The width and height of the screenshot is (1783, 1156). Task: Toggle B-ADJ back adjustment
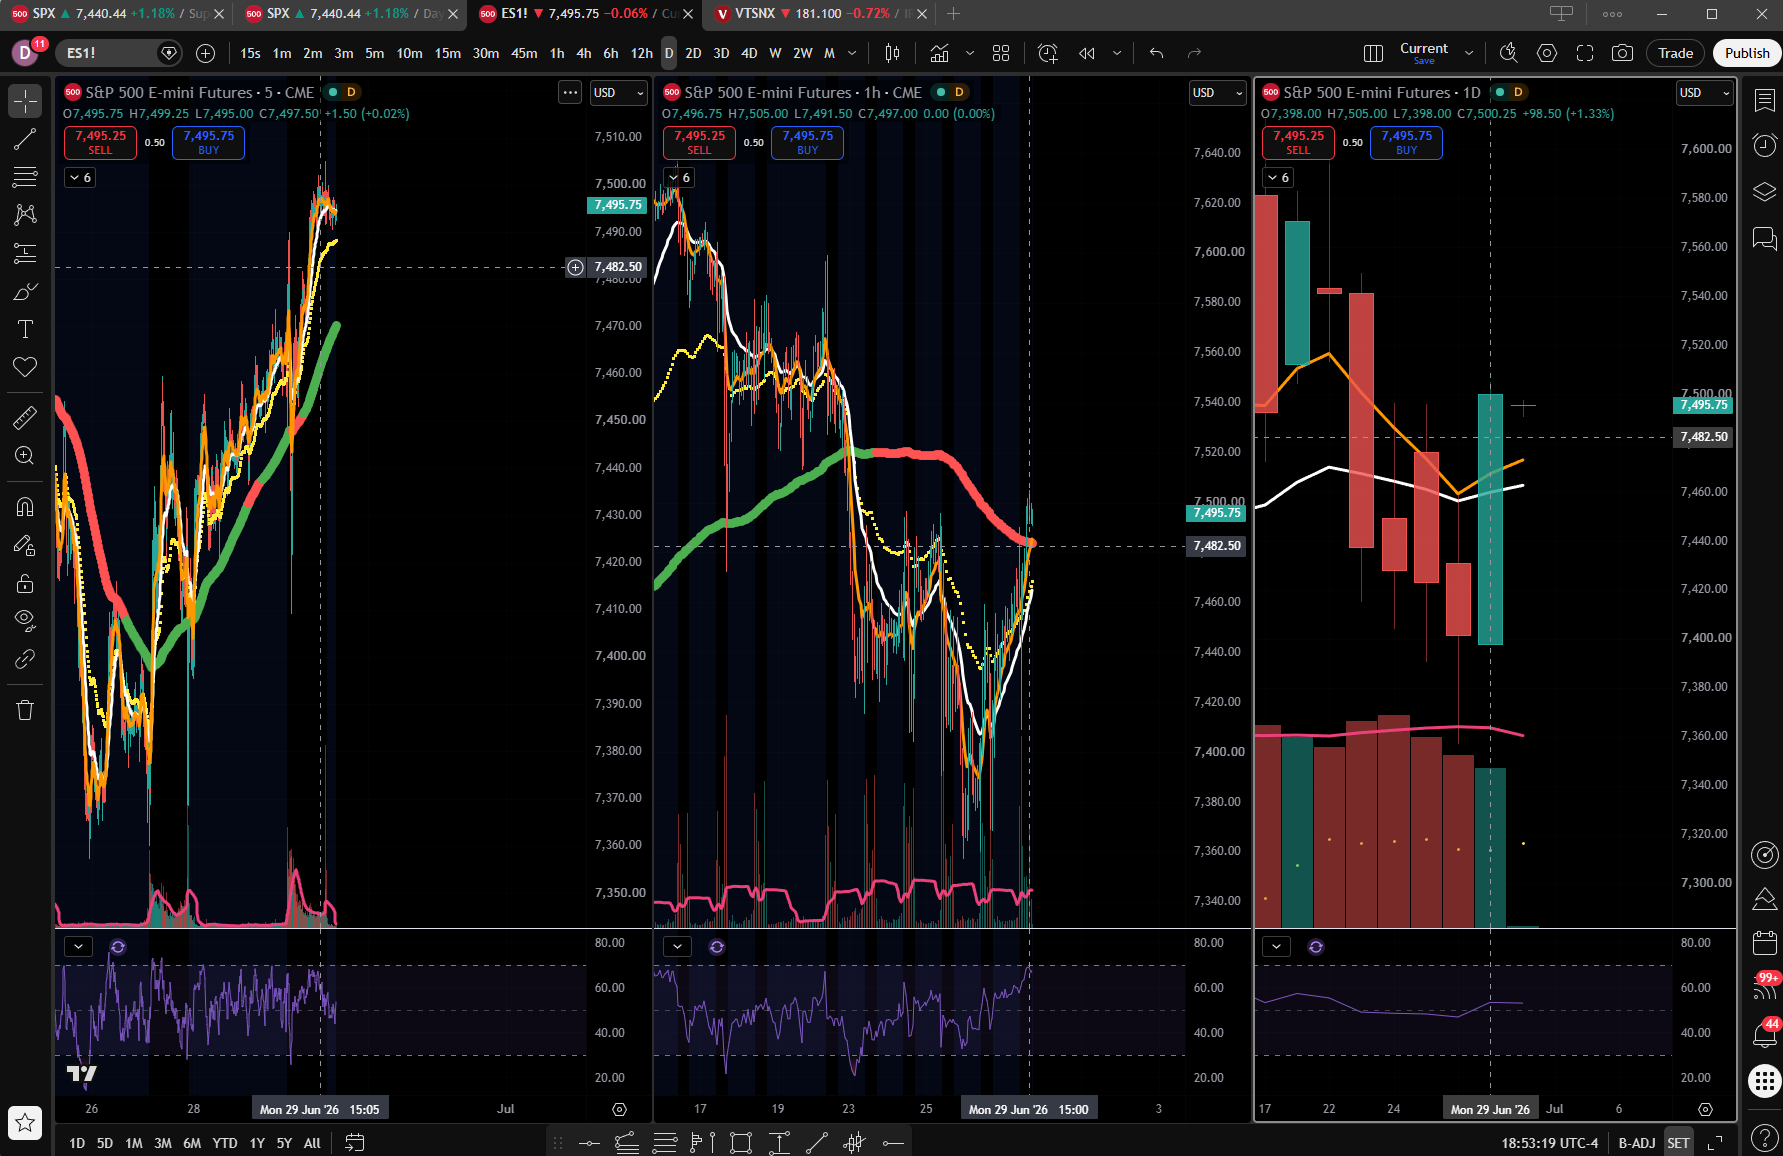pyautogui.click(x=1637, y=1143)
